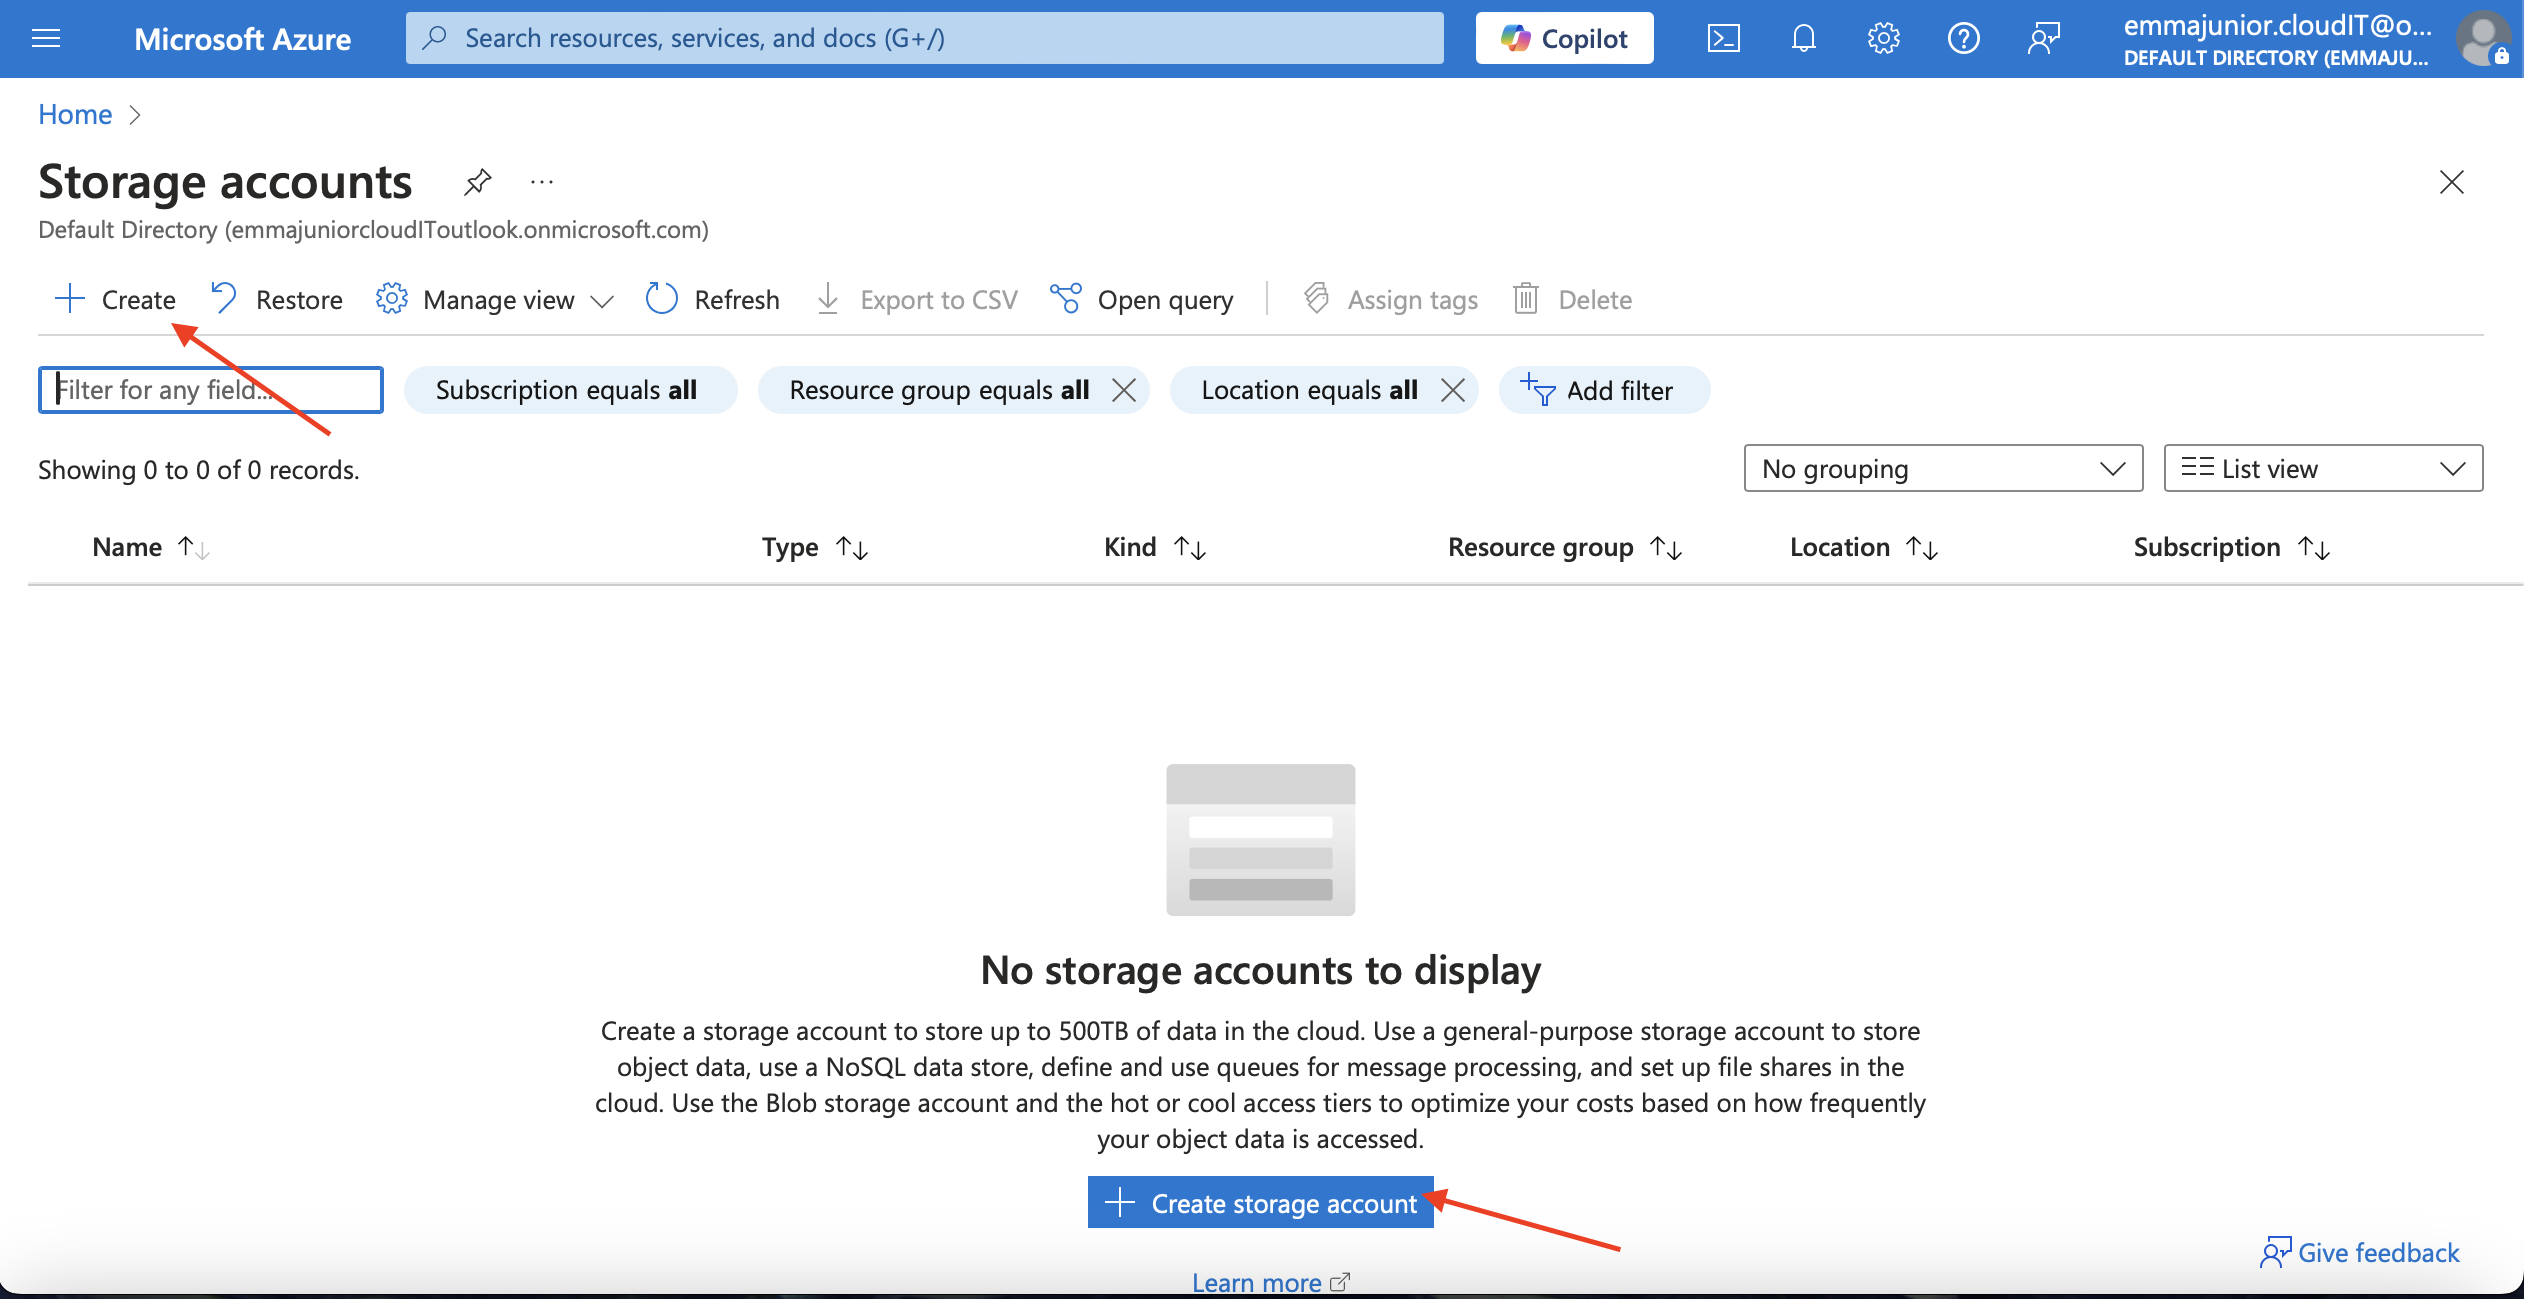Click the Filter for any field box
The image size is (2524, 1299).
(211, 389)
